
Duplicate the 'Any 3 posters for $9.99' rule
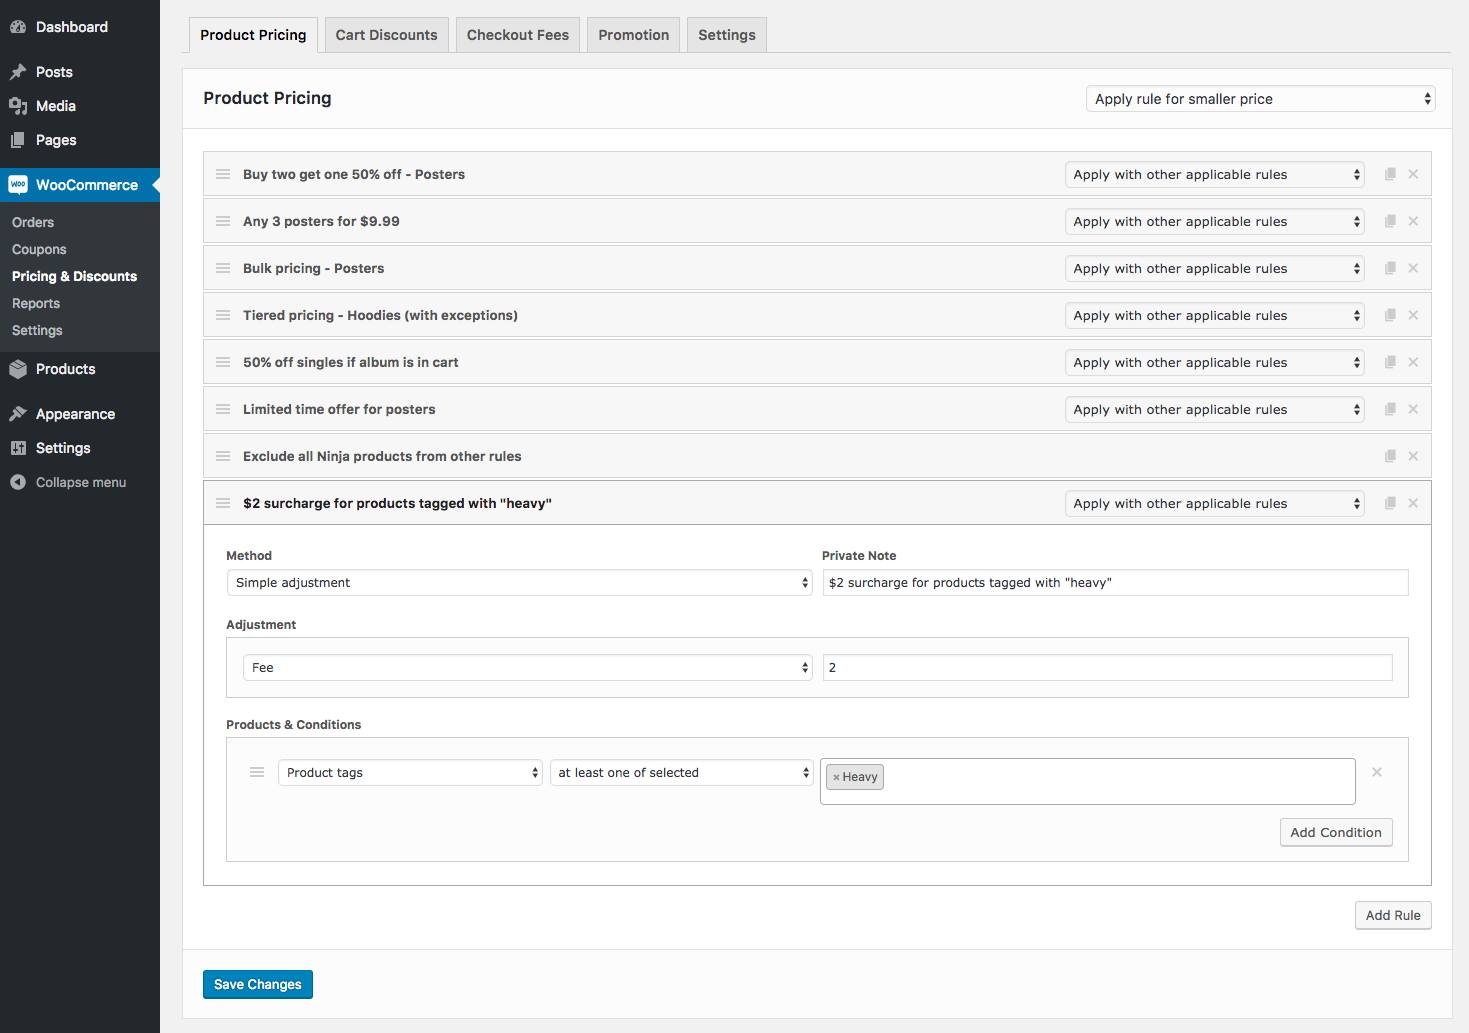(1390, 221)
